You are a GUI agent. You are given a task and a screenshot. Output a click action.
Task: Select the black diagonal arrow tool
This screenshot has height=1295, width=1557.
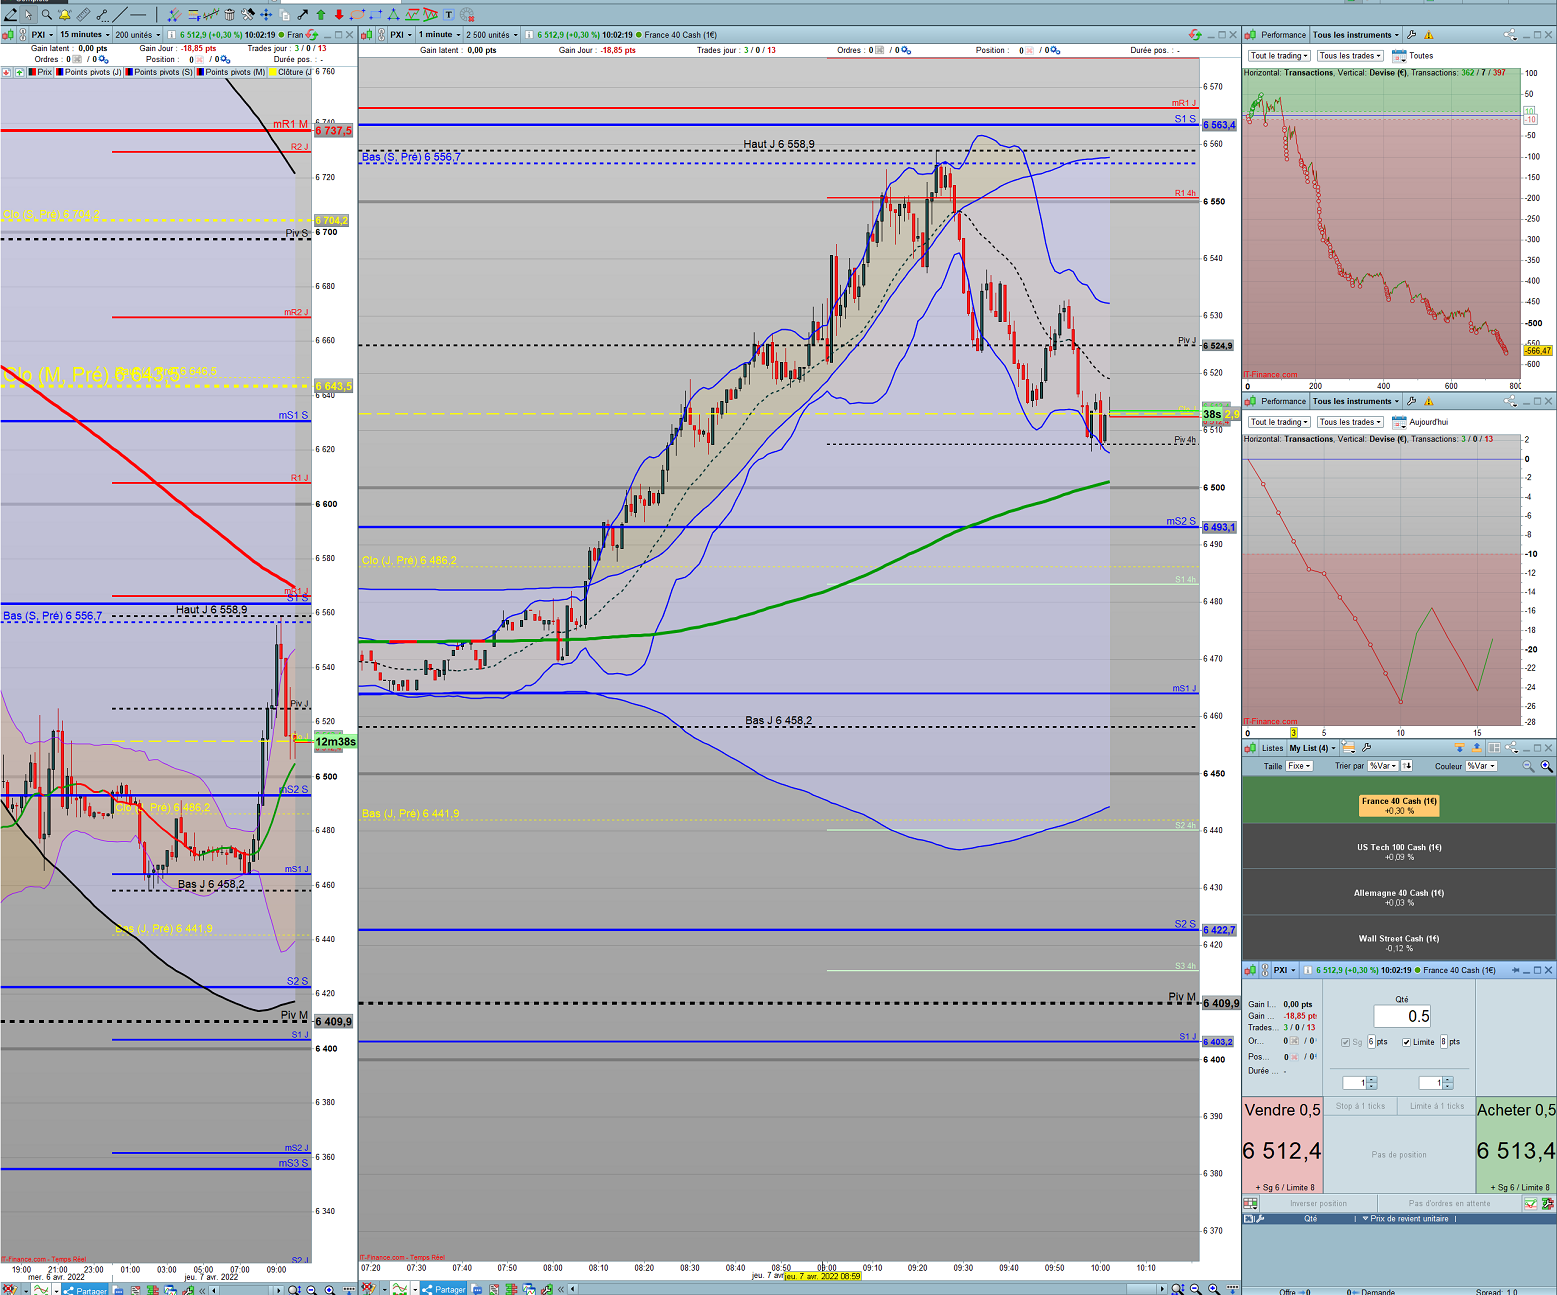click(x=302, y=15)
